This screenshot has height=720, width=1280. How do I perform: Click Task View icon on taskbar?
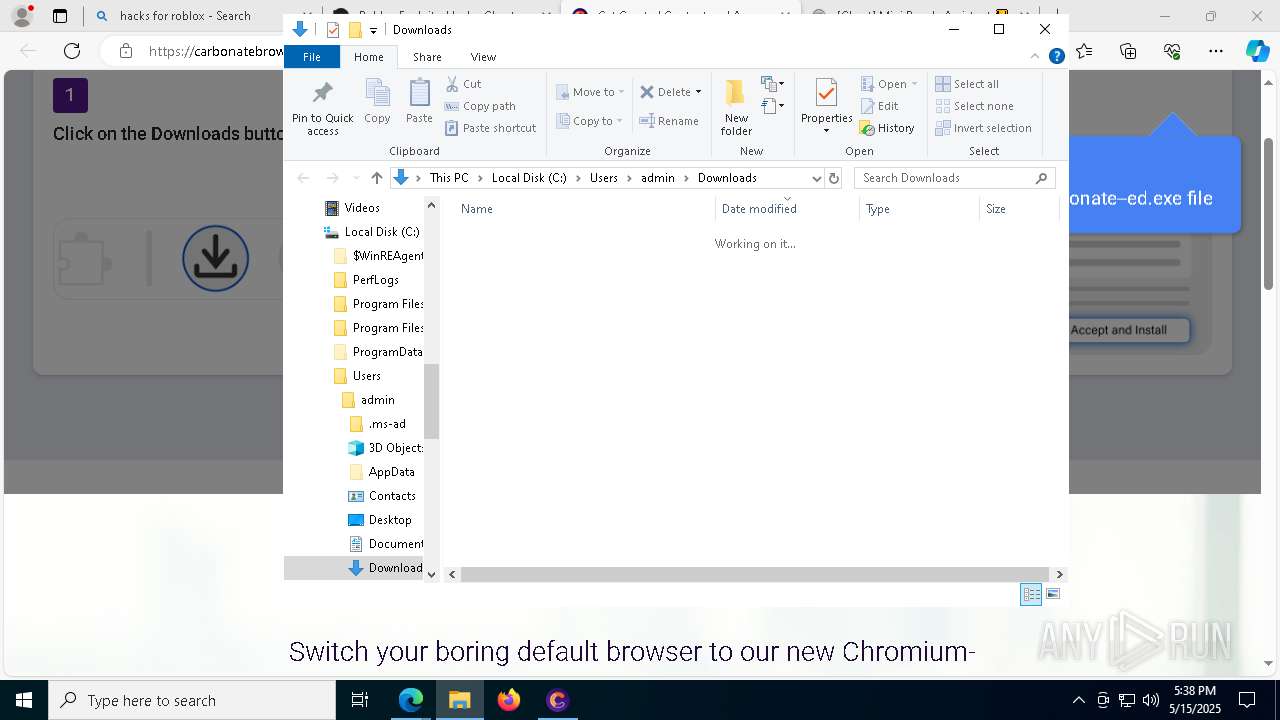(x=361, y=700)
